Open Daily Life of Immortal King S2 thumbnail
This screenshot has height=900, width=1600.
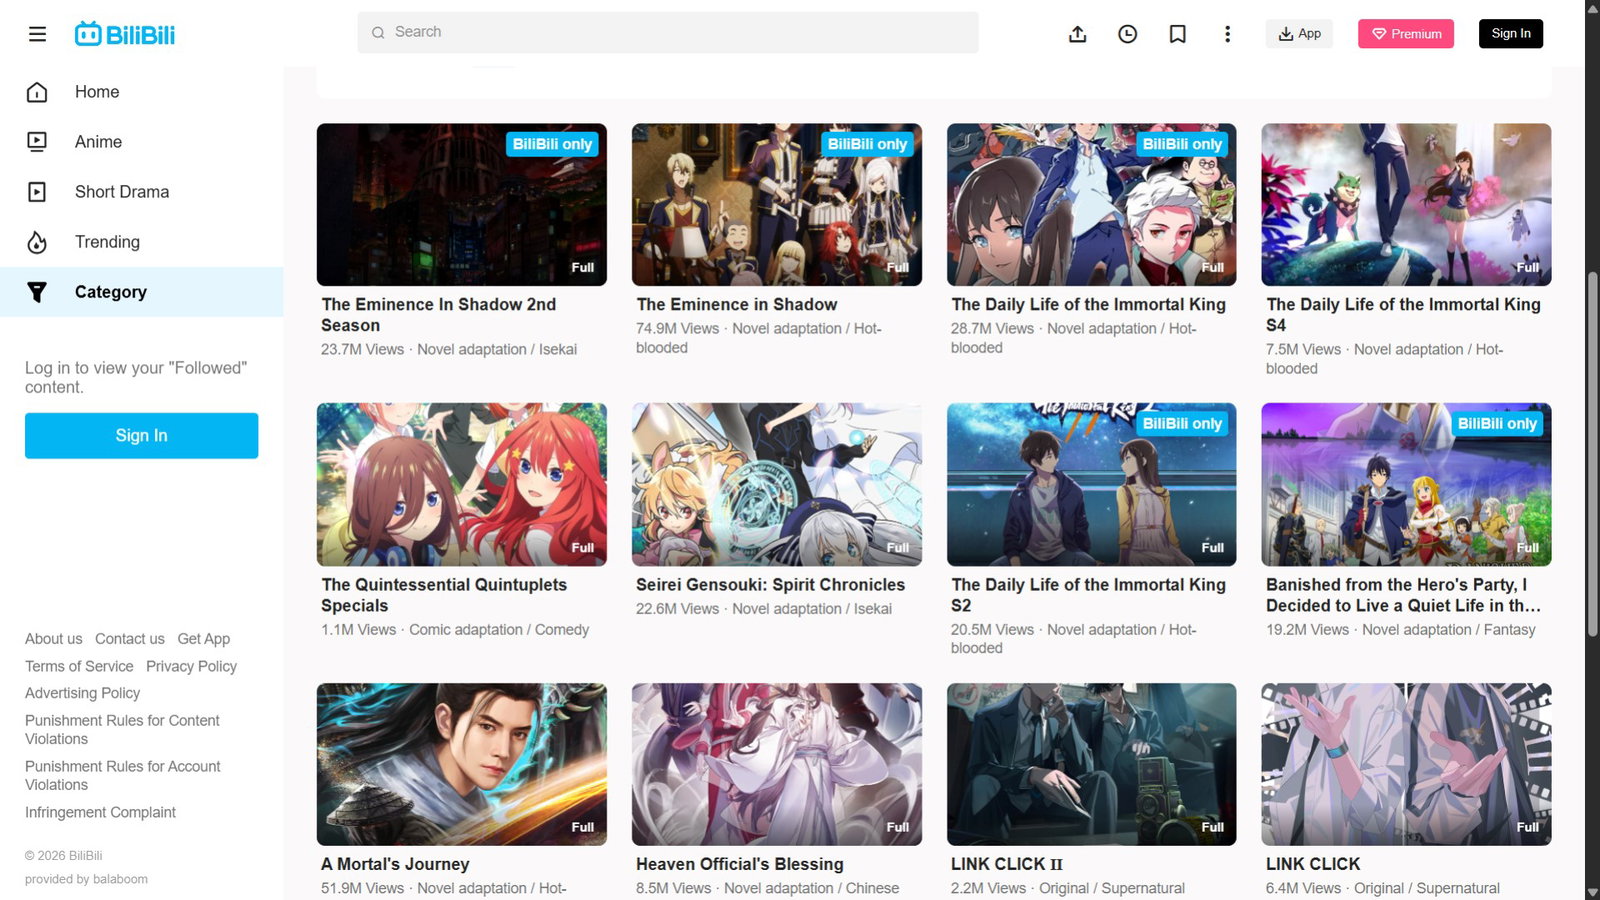[x=1092, y=485]
